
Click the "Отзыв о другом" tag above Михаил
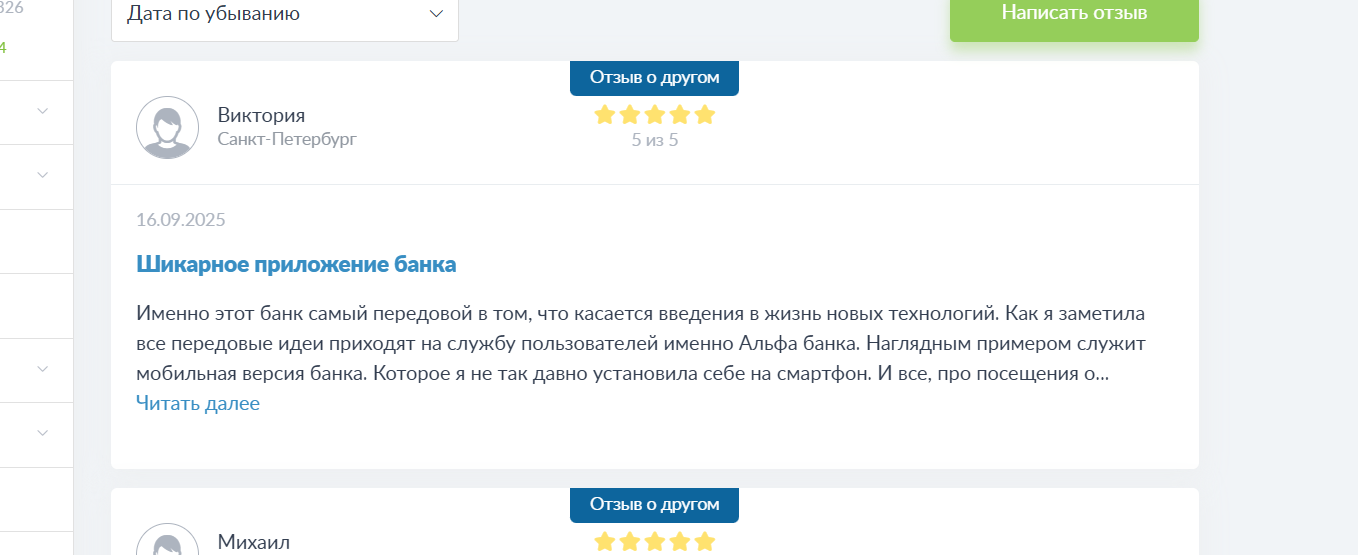[654, 505]
